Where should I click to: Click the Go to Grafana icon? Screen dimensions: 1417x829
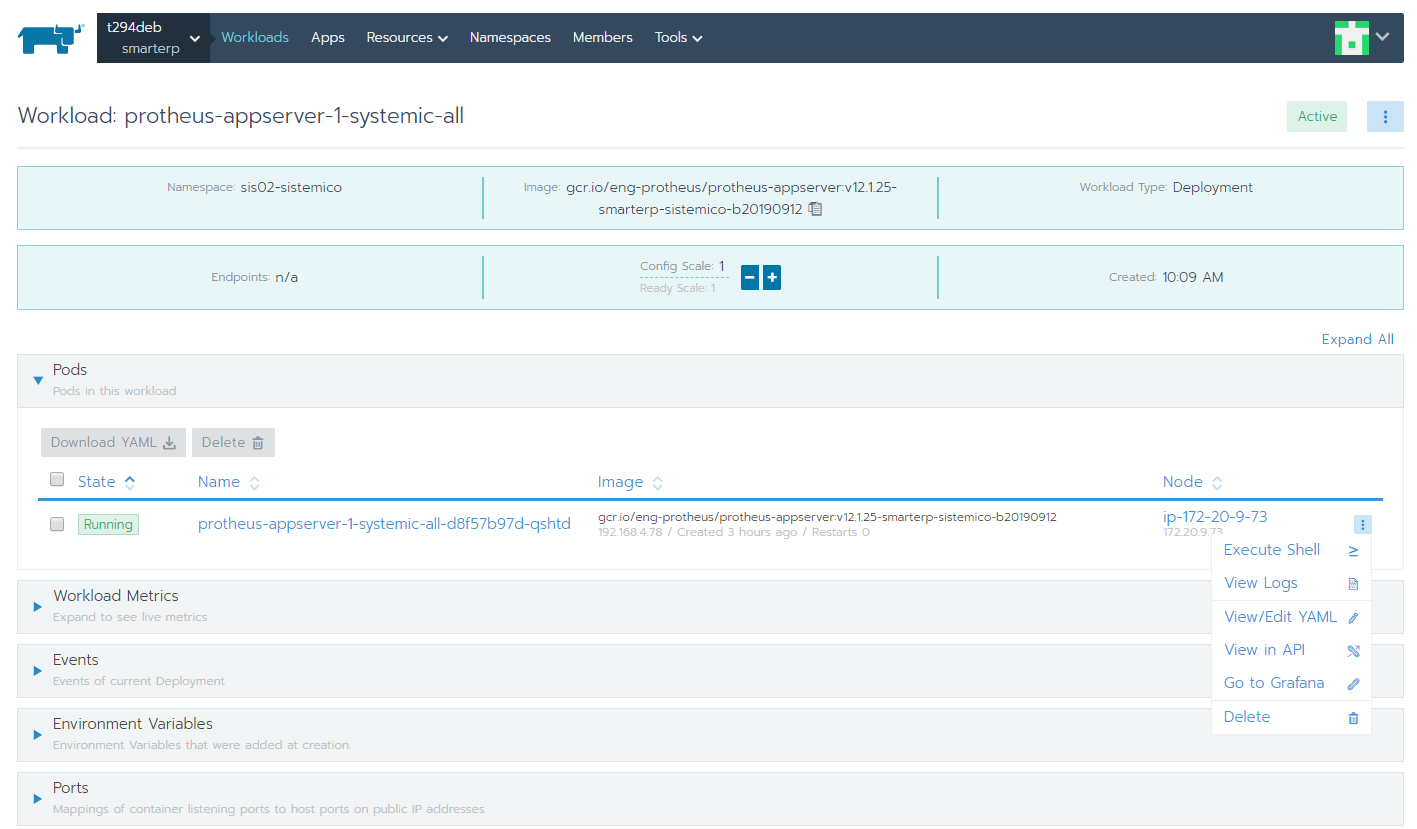(x=1353, y=684)
